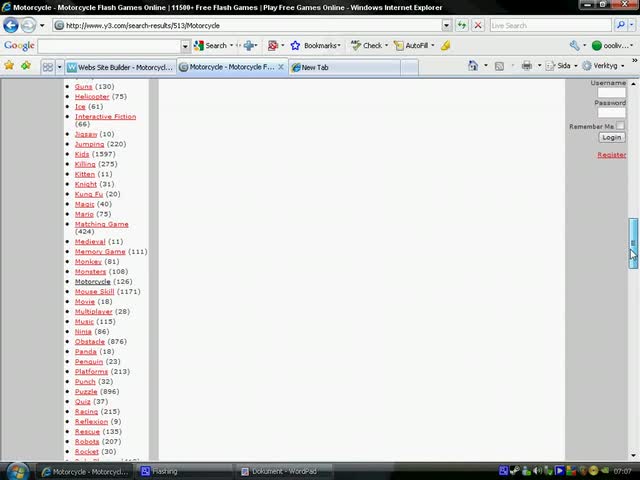Image resolution: width=640 pixels, height=480 pixels.
Task: Open a blank new tab button
Action: pyautogui.click(x=409, y=67)
